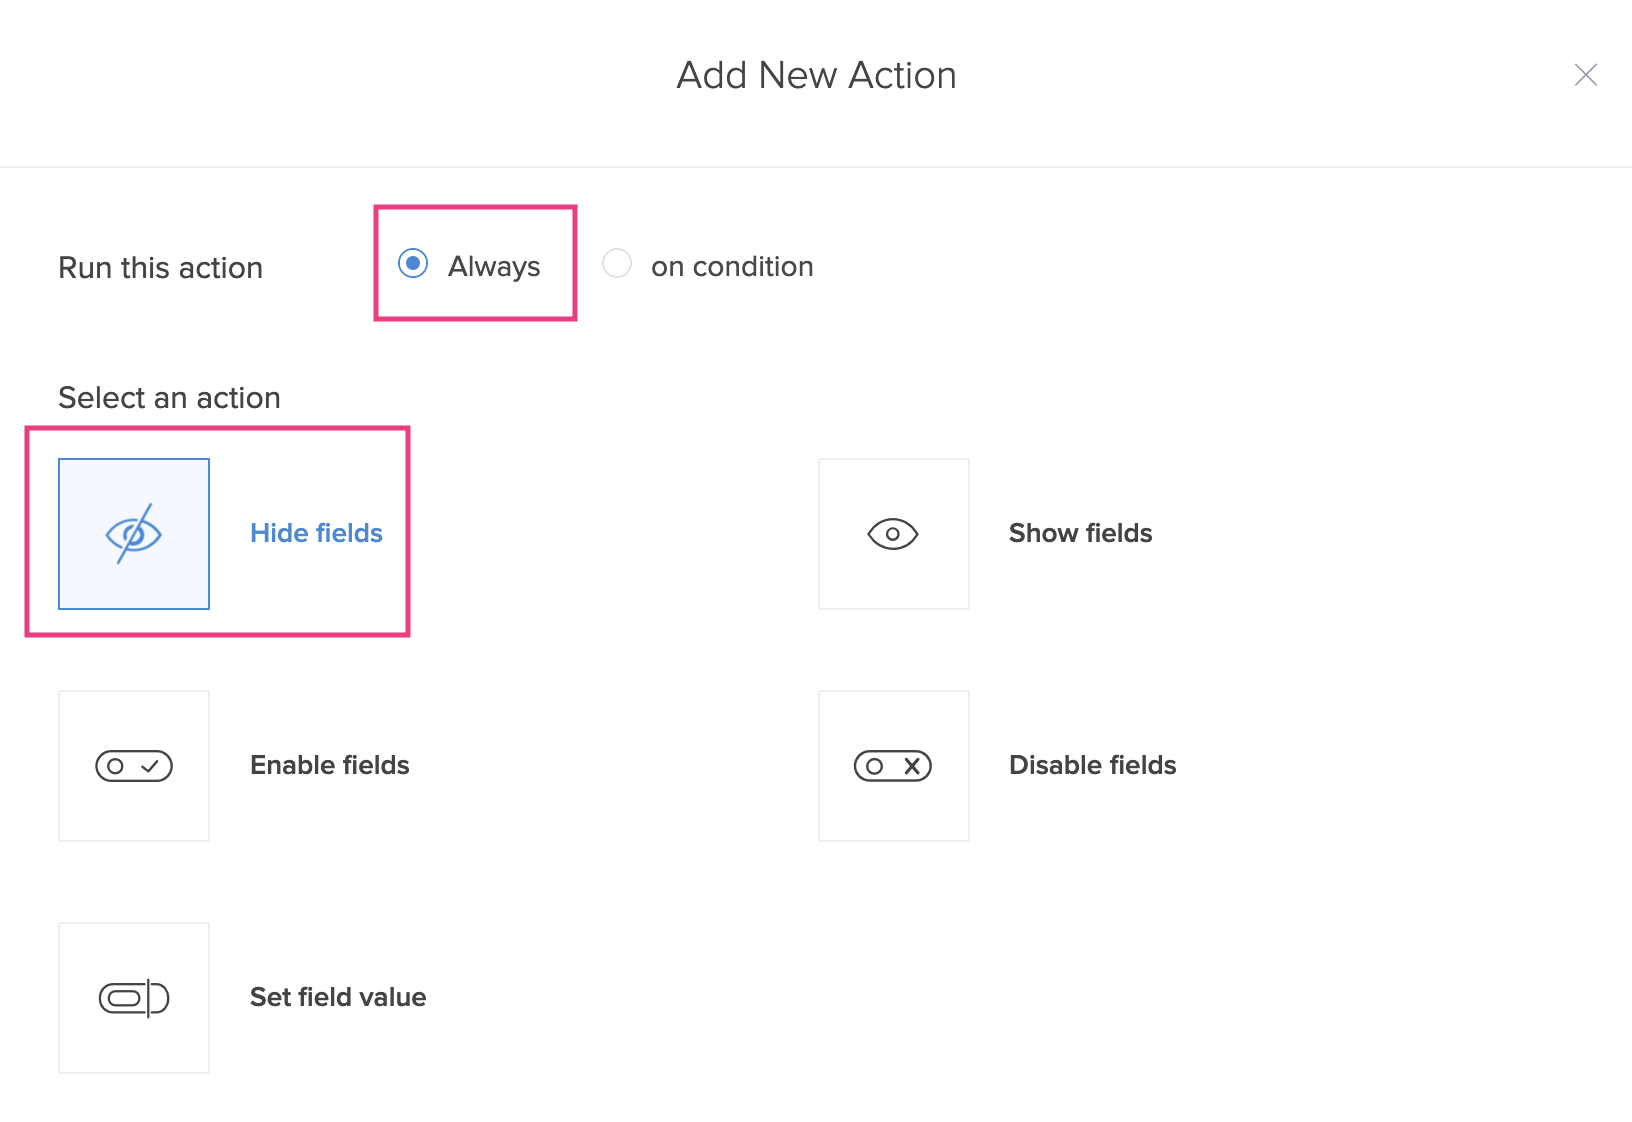Screen dimensions: 1632x1122
Task: Select the Hide fields crossed-eye icon
Action: coord(134,534)
